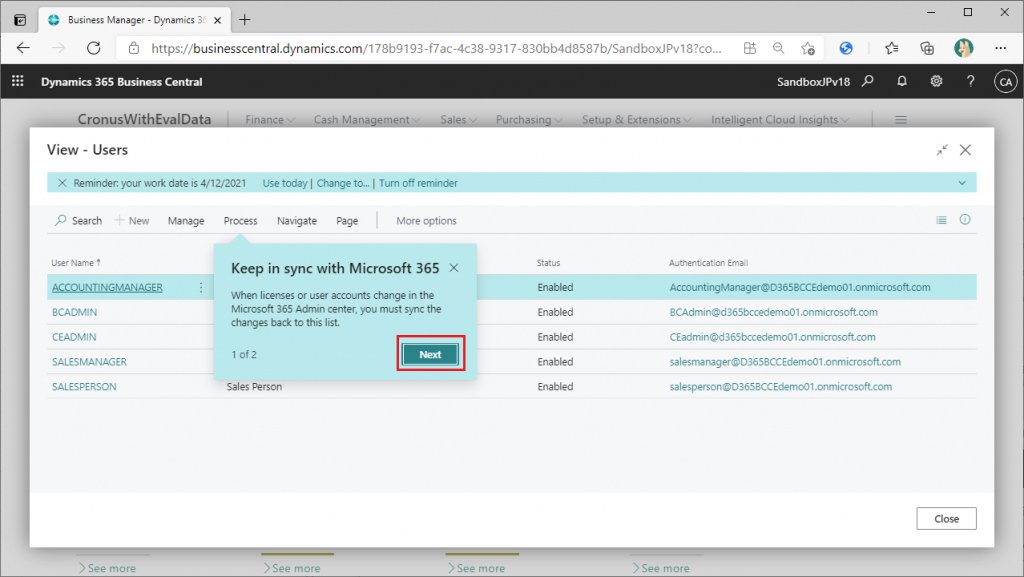Close the View - Users dialog with X
The height and width of the screenshot is (577, 1024).
965,150
